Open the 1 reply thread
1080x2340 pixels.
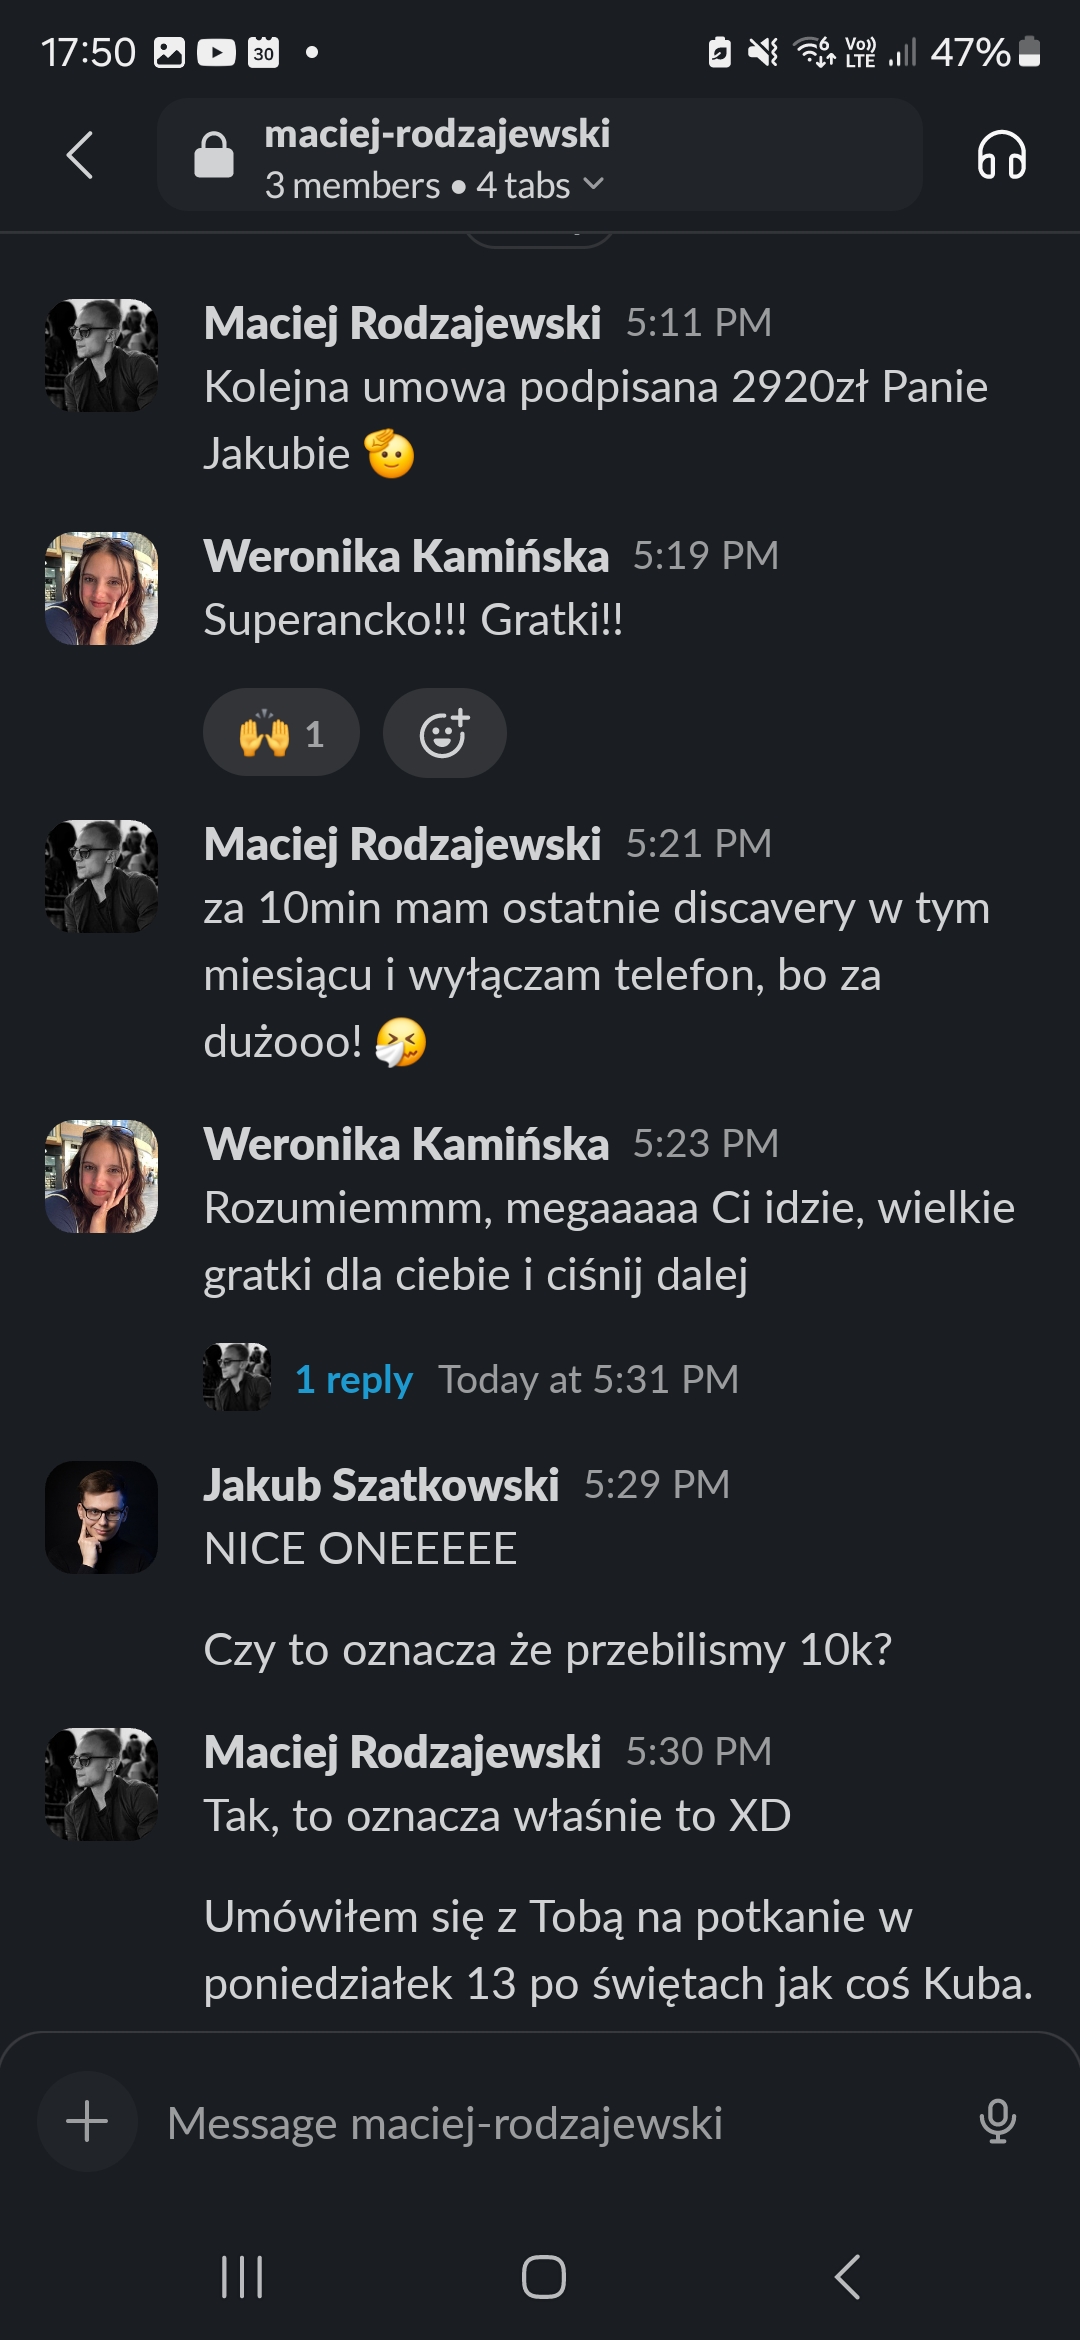(x=354, y=1379)
